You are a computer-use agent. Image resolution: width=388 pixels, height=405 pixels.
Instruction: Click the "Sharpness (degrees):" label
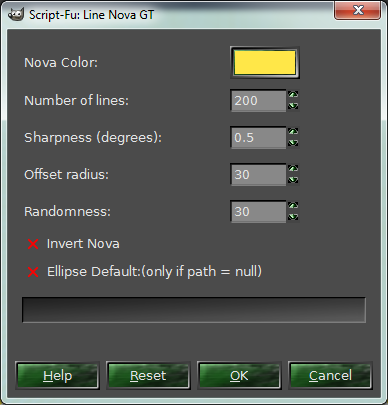[x=93, y=138]
